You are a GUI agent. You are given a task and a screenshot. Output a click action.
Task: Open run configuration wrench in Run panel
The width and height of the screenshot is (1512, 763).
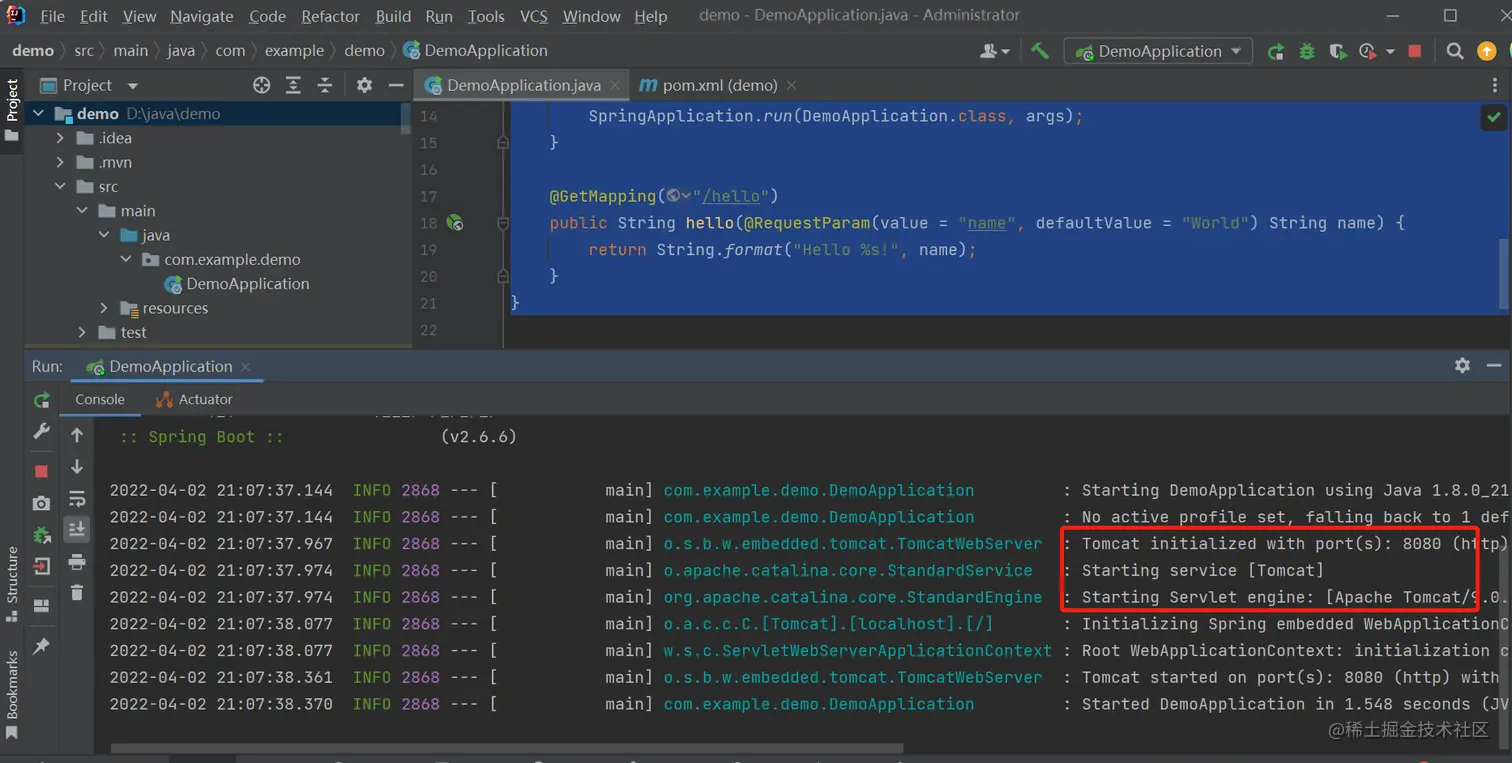(x=41, y=431)
